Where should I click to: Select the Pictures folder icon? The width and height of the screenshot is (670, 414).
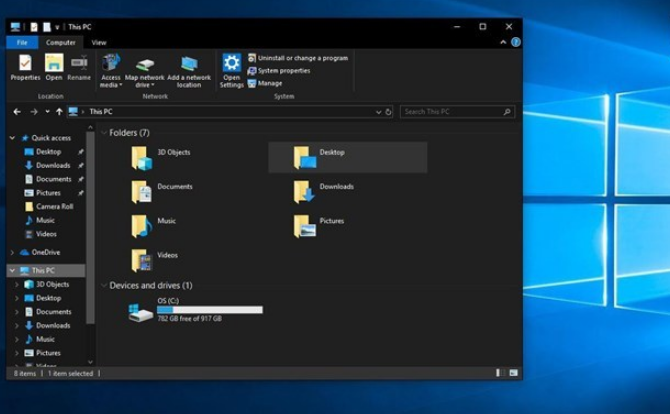tap(304, 226)
